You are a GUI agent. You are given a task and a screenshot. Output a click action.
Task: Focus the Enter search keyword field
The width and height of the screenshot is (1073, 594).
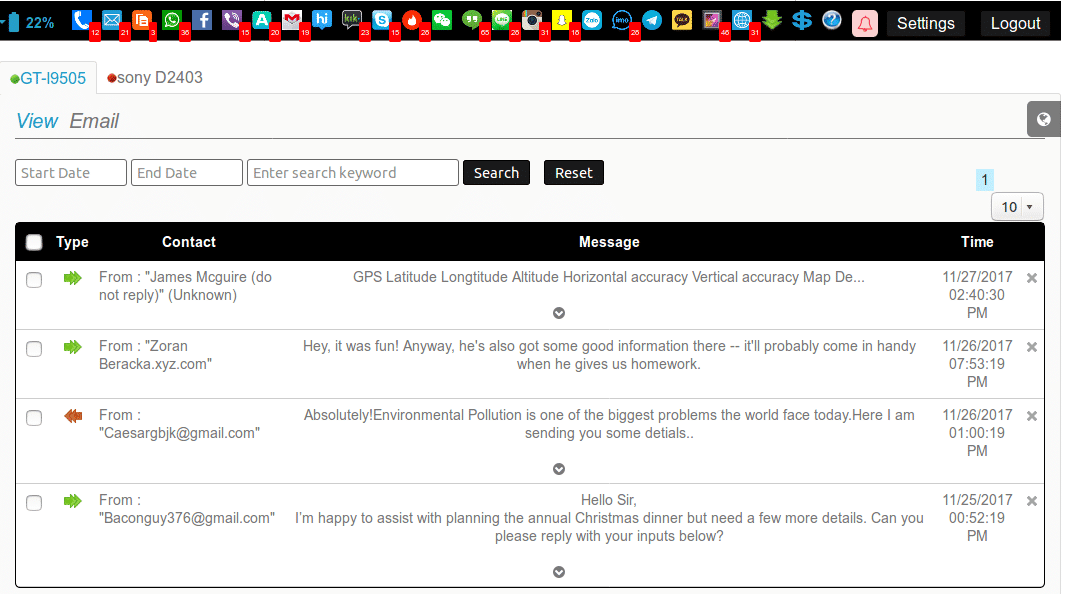coord(352,172)
